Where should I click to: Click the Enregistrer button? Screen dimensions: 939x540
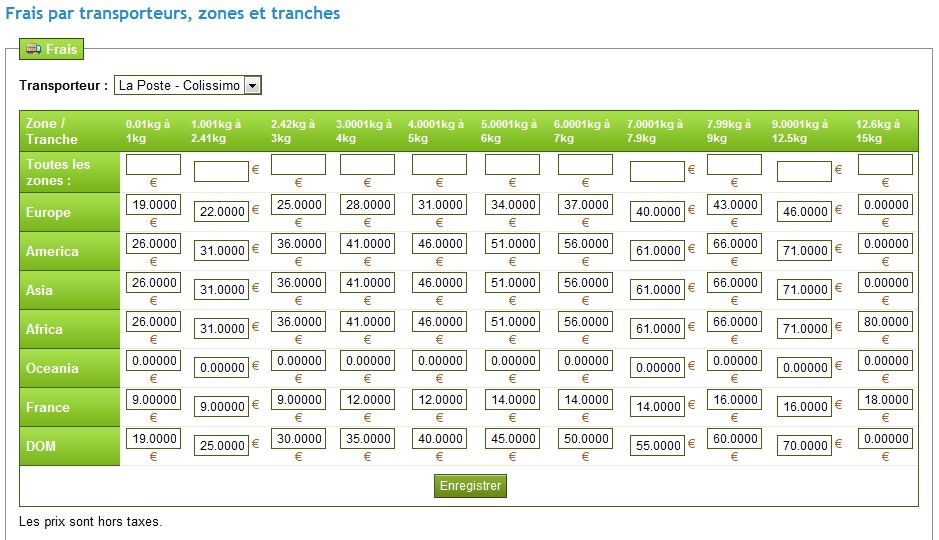point(470,486)
